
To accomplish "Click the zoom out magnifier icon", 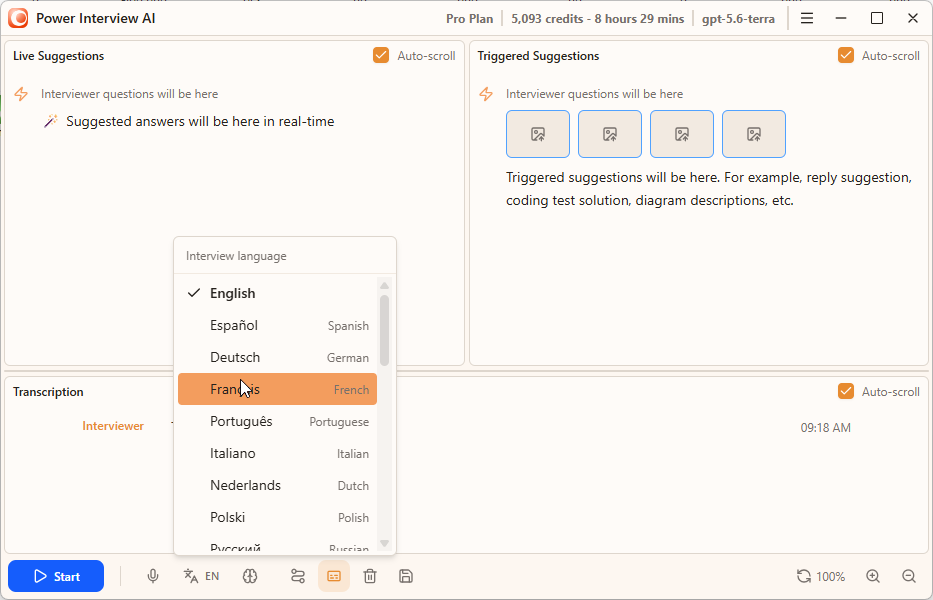I will click(909, 576).
